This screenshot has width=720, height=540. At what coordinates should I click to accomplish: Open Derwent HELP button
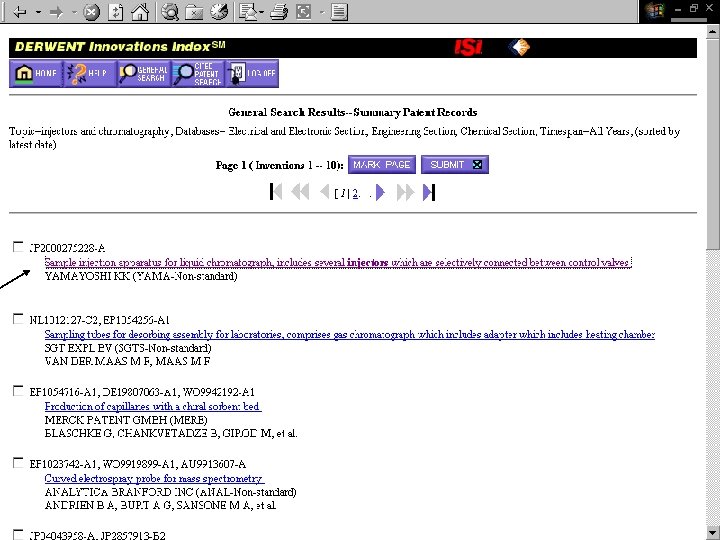click(90, 73)
